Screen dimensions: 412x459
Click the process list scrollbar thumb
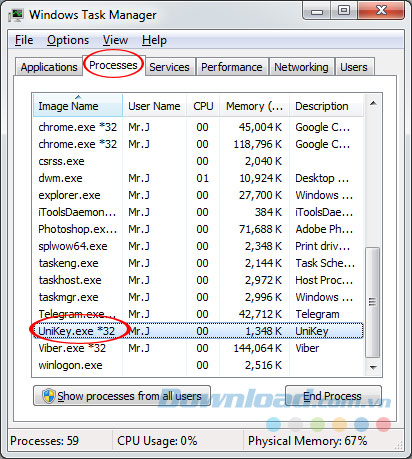tap(373, 302)
